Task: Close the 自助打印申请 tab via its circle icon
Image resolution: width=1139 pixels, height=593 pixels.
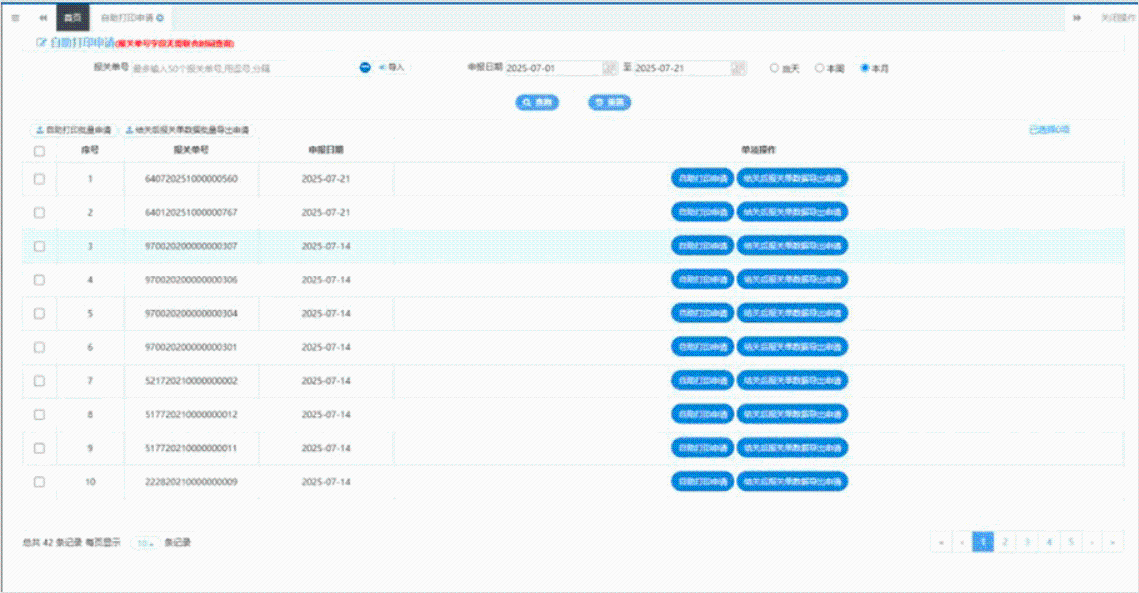Action: 160,17
